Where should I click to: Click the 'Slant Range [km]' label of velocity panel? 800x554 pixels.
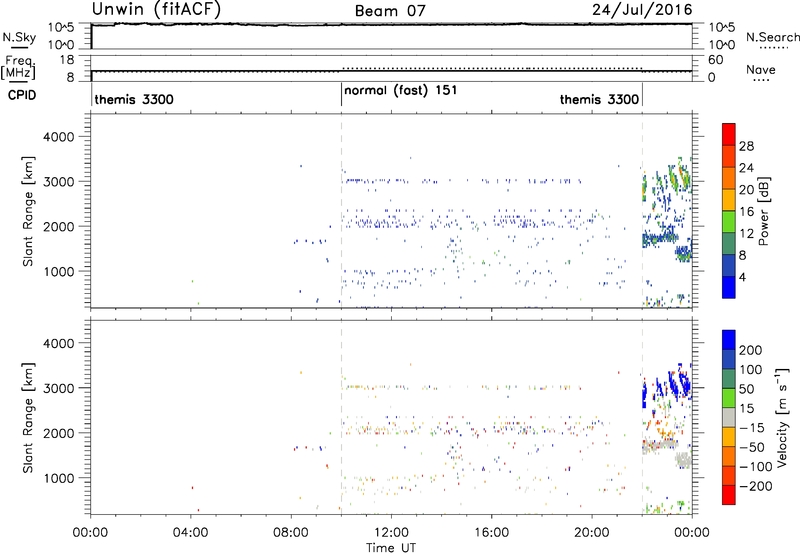pos(28,418)
